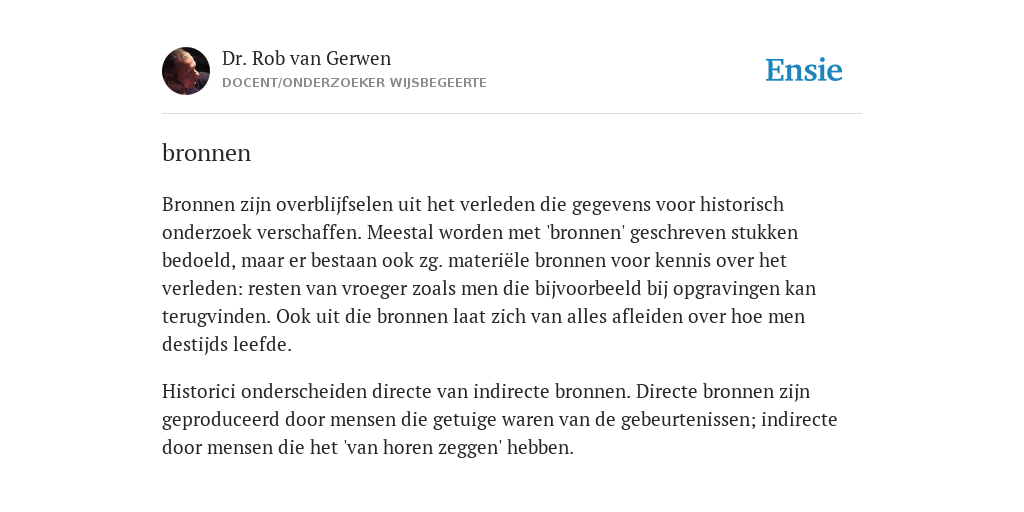Click the author name Dr. Rob van Gerwen
This screenshot has width=1024, height=512.
pos(306,58)
